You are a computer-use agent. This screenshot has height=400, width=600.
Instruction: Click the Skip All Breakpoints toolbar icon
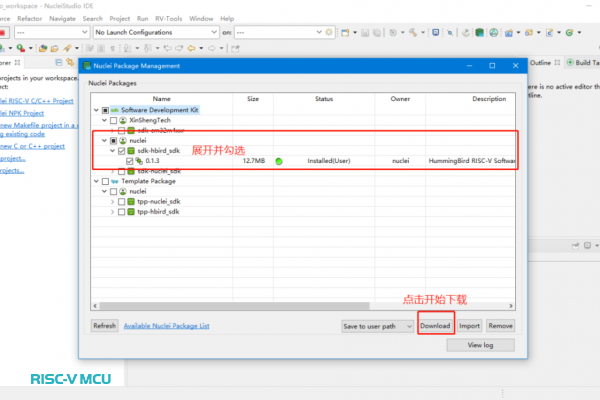click(450, 33)
